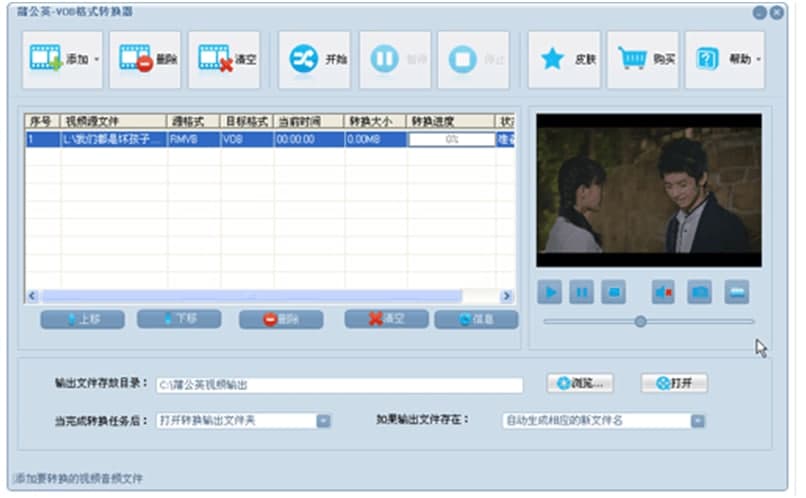This screenshot has width=806, height=498.
Task: Click the 下移 move down button
Action: [179, 319]
